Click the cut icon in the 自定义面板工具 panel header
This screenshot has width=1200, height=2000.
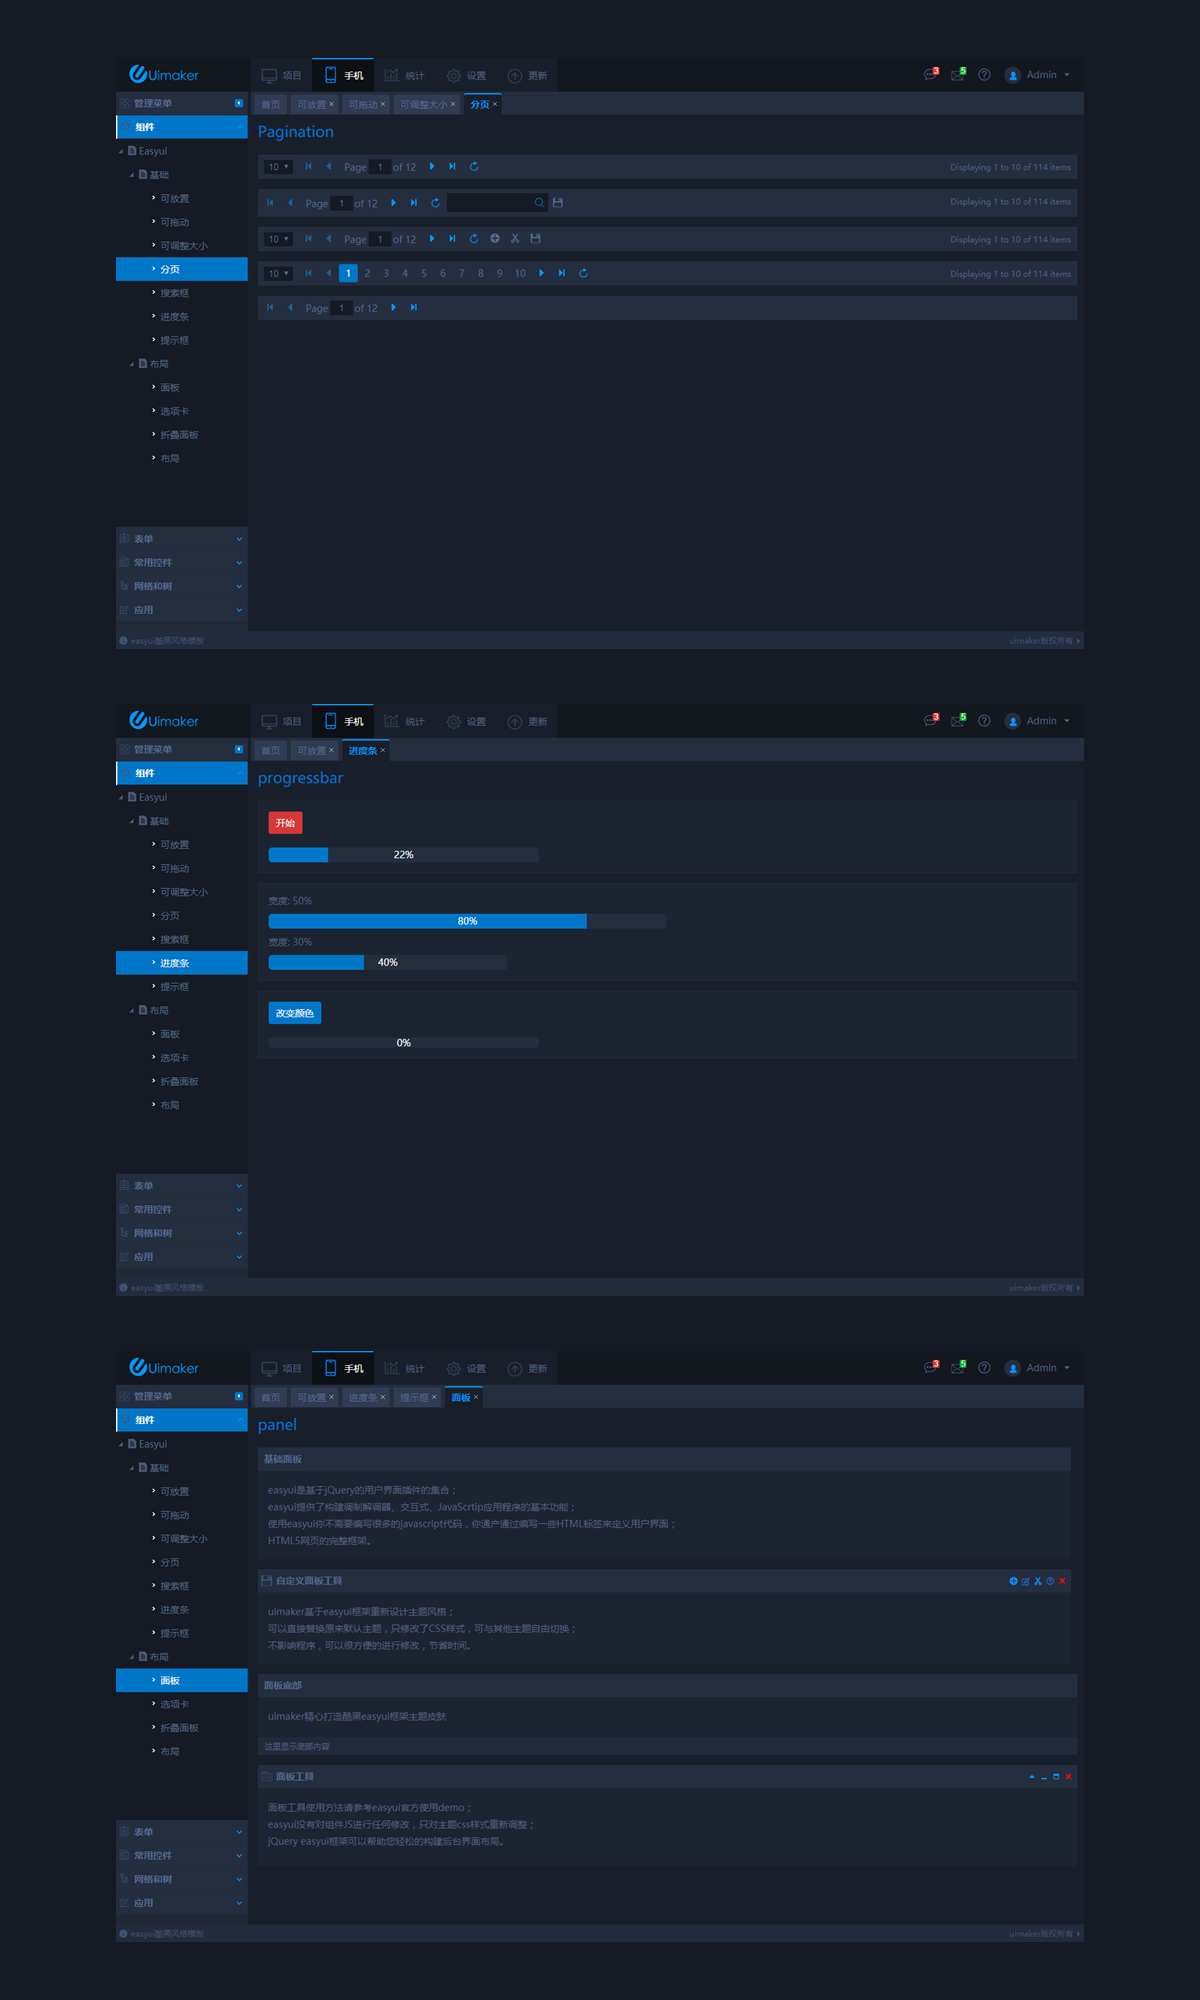1038,1581
